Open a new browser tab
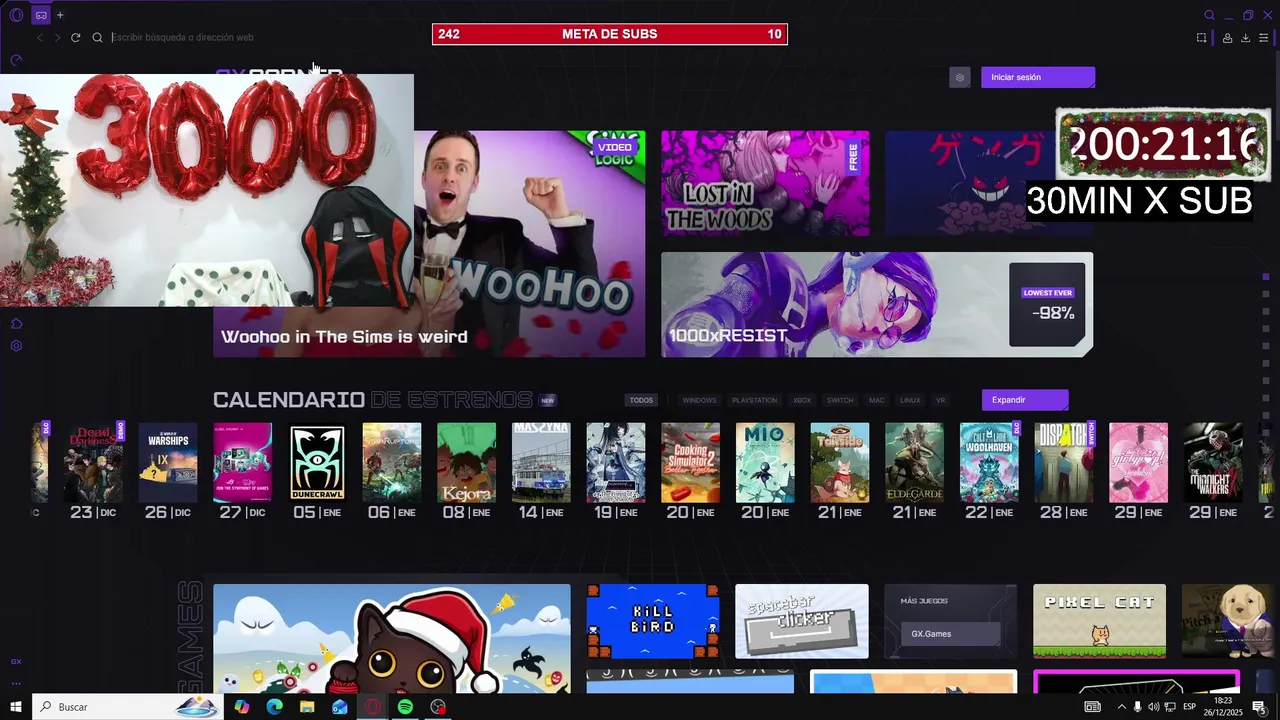The height and width of the screenshot is (720, 1280). pyautogui.click(x=60, y=15)
